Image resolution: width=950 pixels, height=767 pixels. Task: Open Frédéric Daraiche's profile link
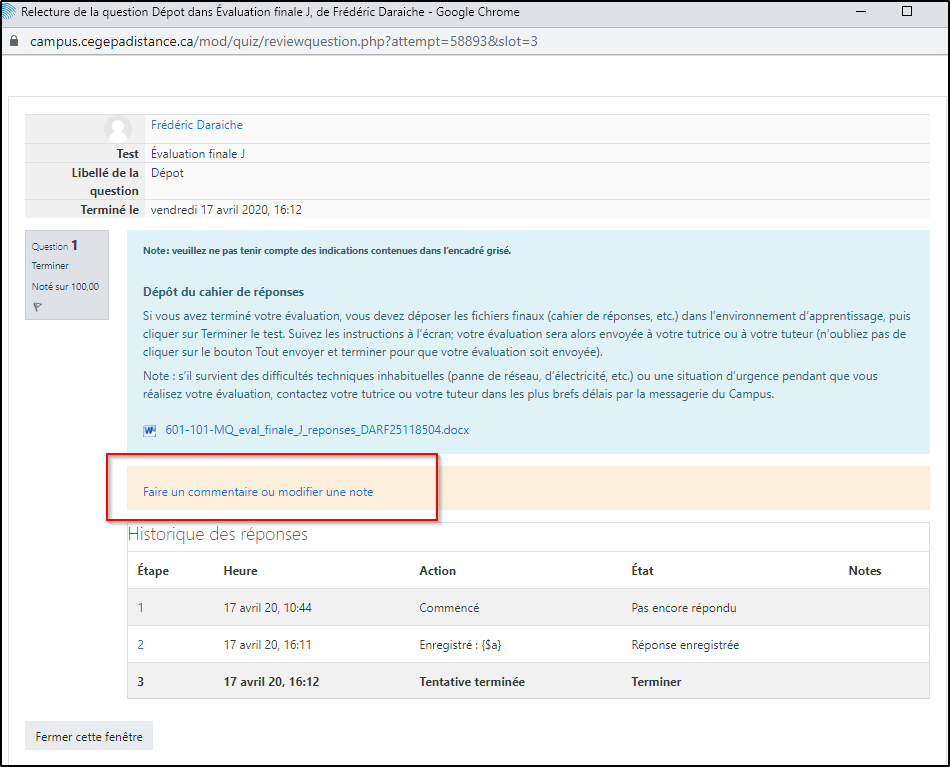(x=196, y=125)
